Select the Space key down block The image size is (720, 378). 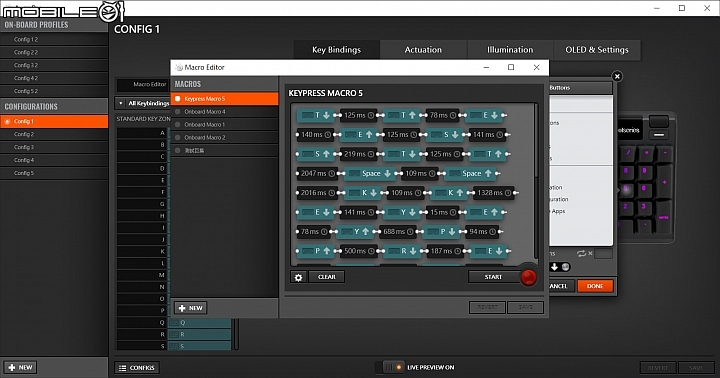370,173
